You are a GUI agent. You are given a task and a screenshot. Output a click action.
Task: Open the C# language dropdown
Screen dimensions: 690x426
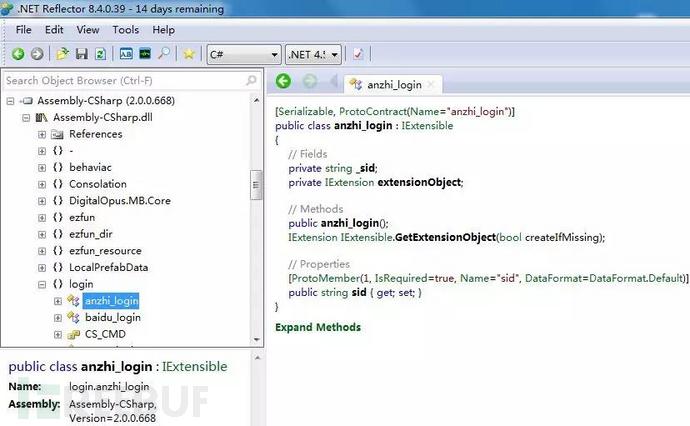click(x=242, y=54)
